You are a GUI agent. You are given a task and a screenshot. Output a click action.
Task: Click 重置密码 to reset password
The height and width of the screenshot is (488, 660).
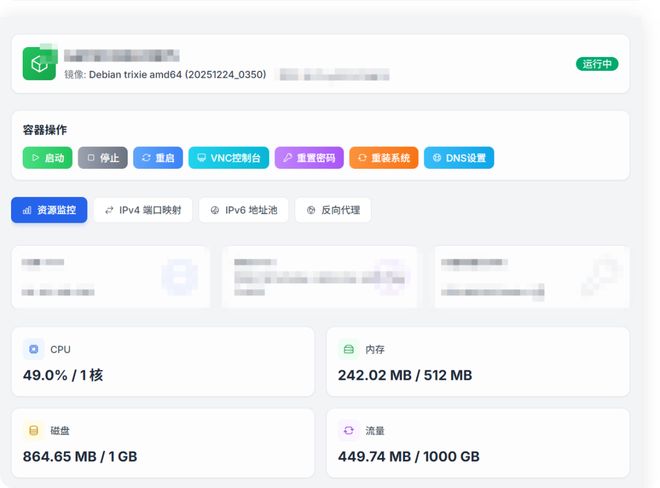[x=309, y=158]
